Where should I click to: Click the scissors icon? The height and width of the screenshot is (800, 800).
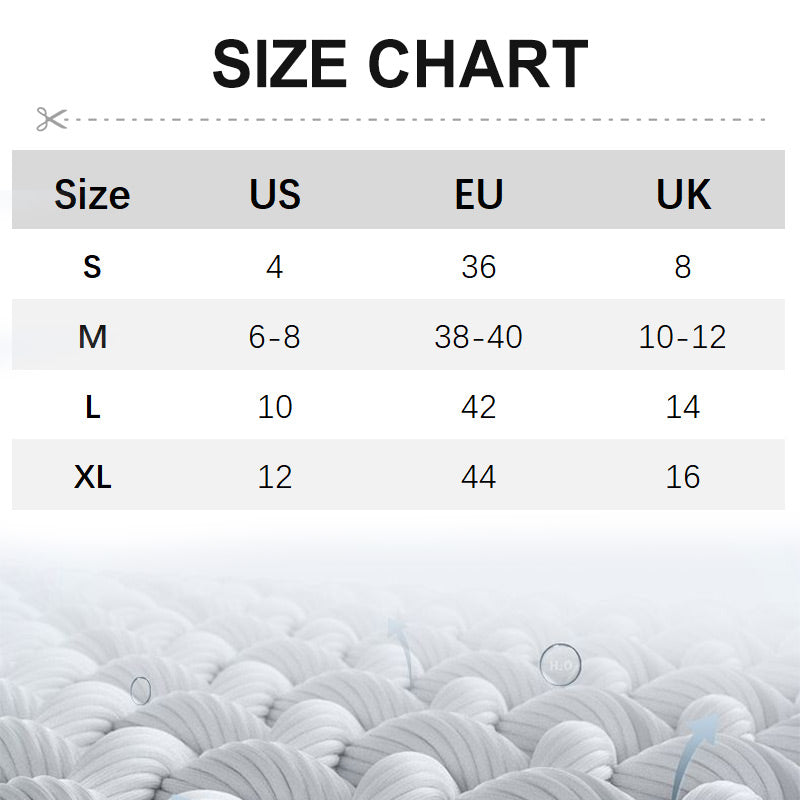(x=50, y=119)
